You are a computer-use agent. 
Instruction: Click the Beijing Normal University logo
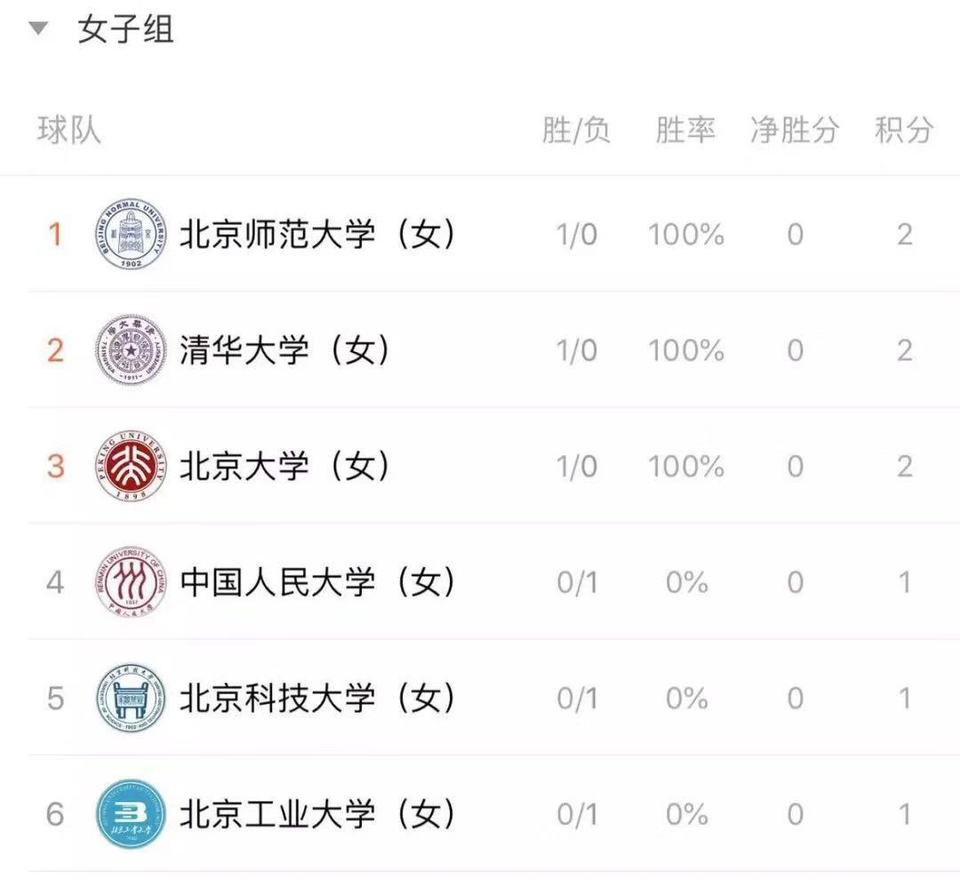(131, 234)
